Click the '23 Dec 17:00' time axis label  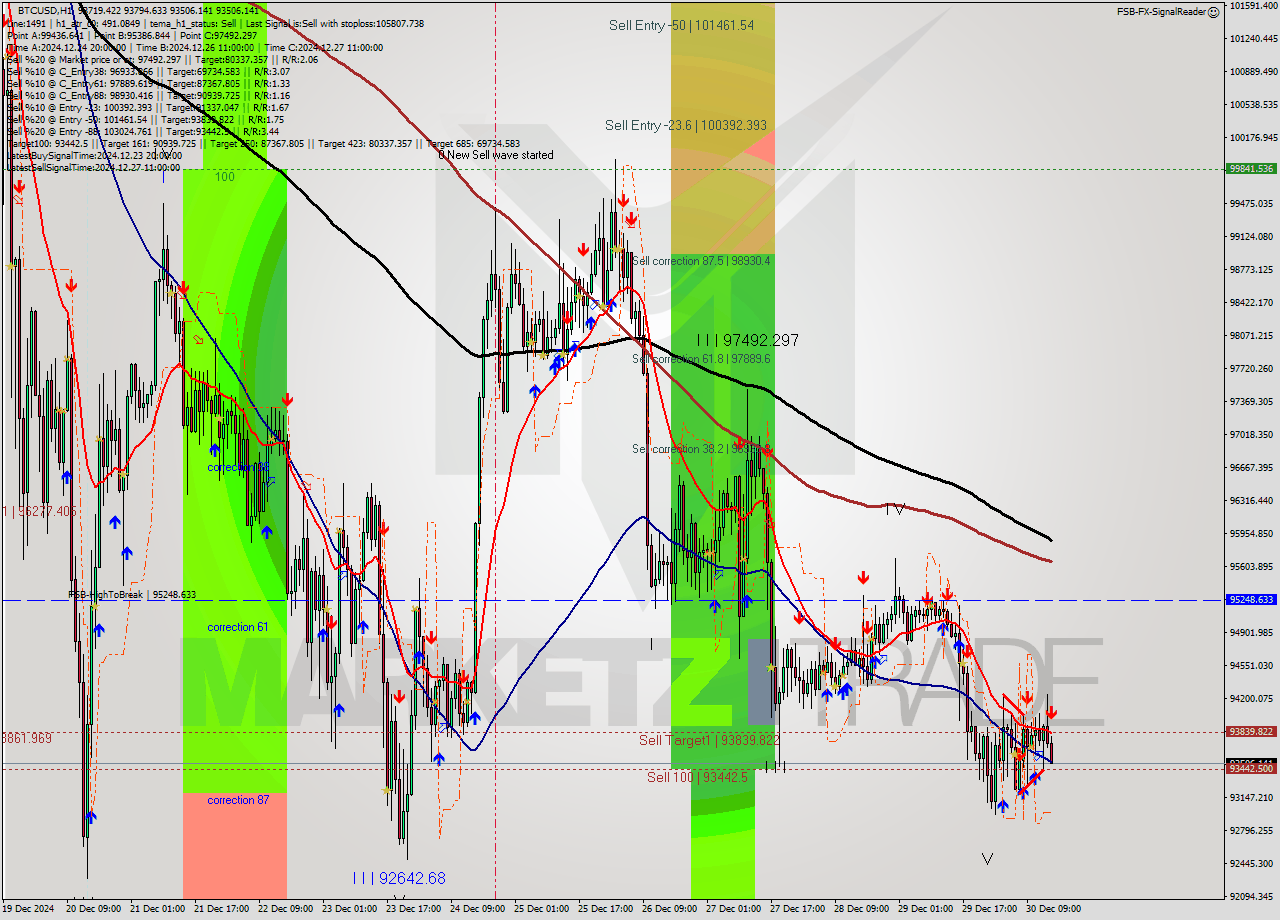414,909
